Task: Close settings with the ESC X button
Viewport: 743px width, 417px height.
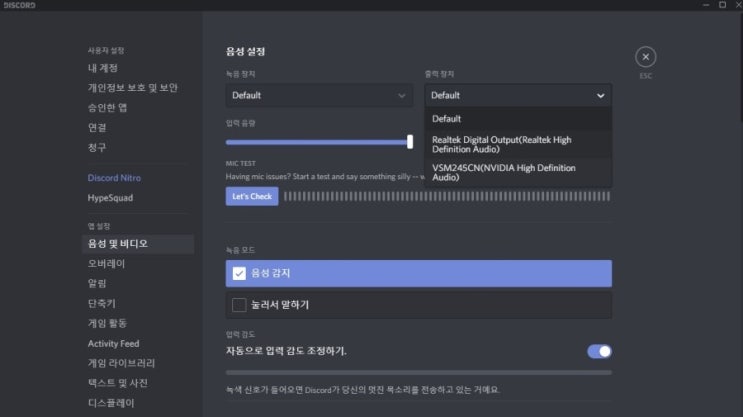Action: coord(645,57)
